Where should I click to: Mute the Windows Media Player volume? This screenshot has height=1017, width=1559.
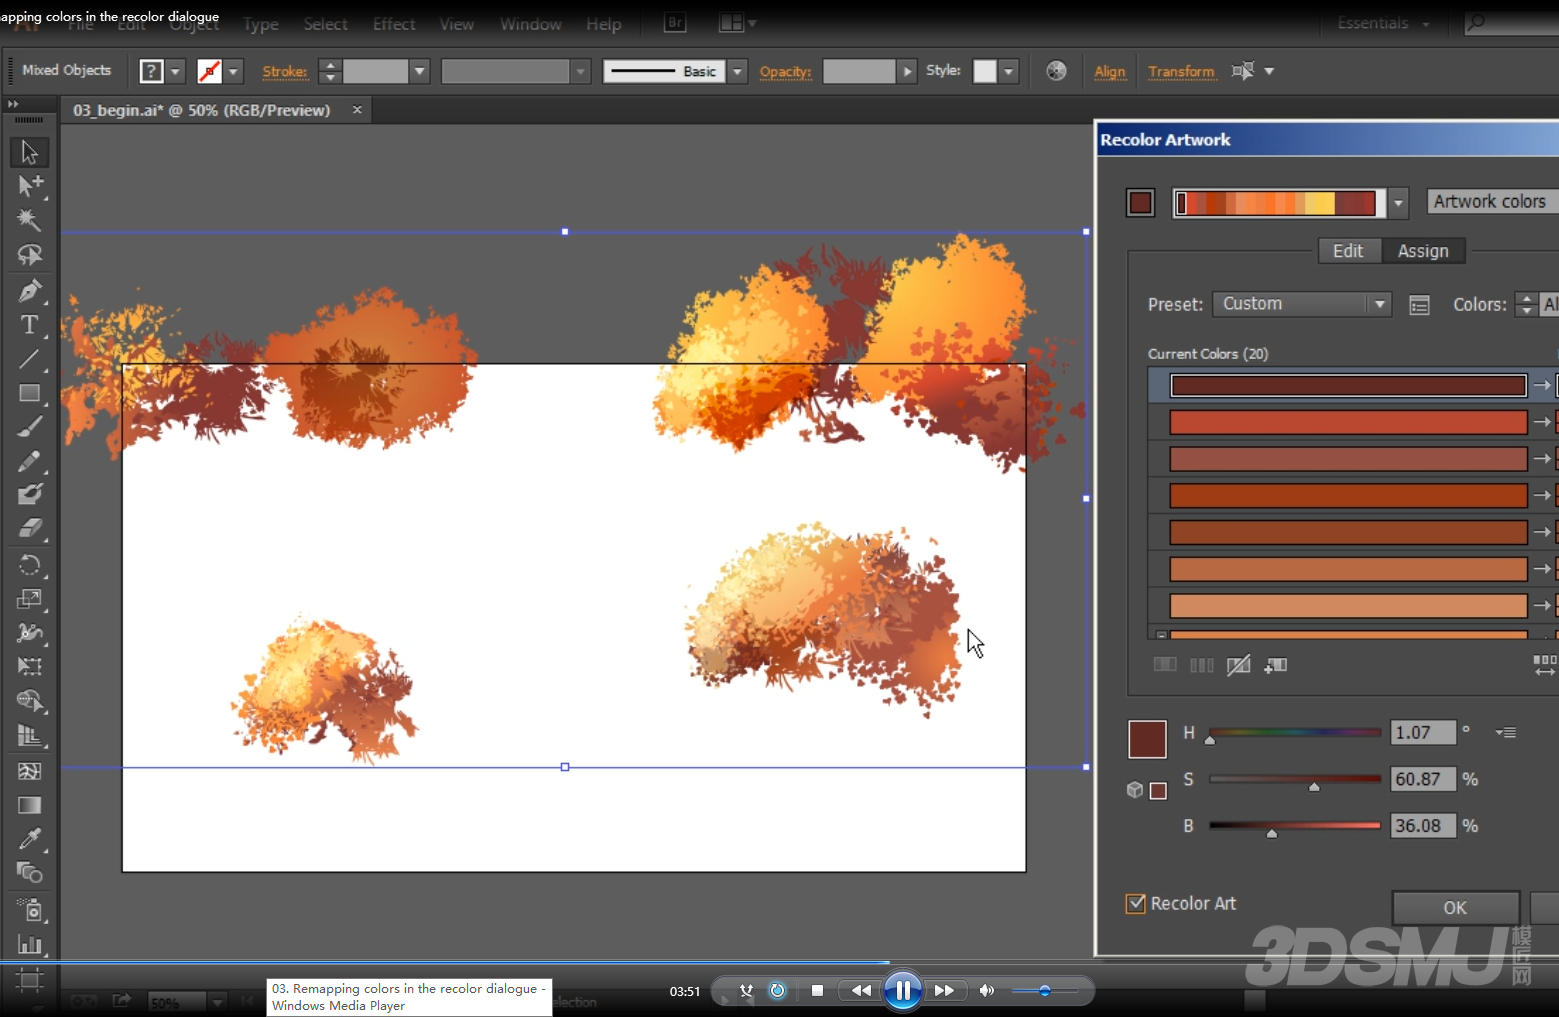pyautogui.click(x=987, y=990)
